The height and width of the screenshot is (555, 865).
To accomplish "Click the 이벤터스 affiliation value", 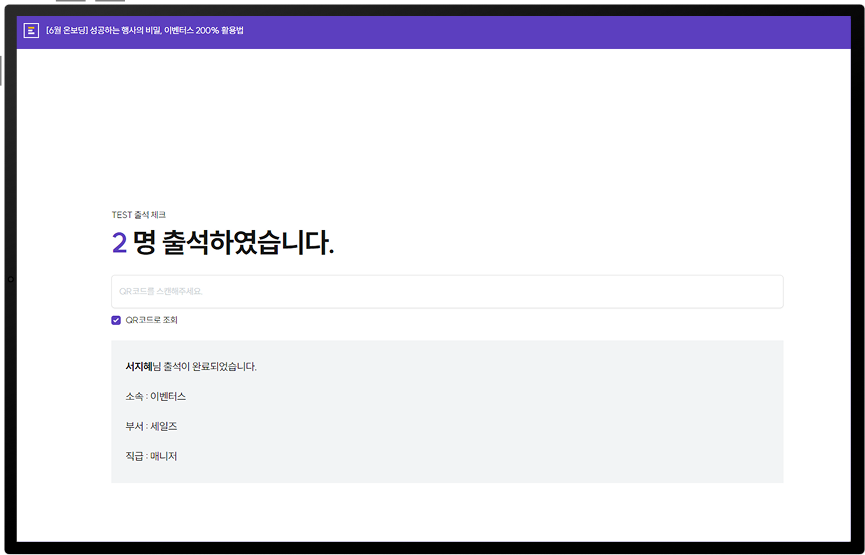I will 168,397.
